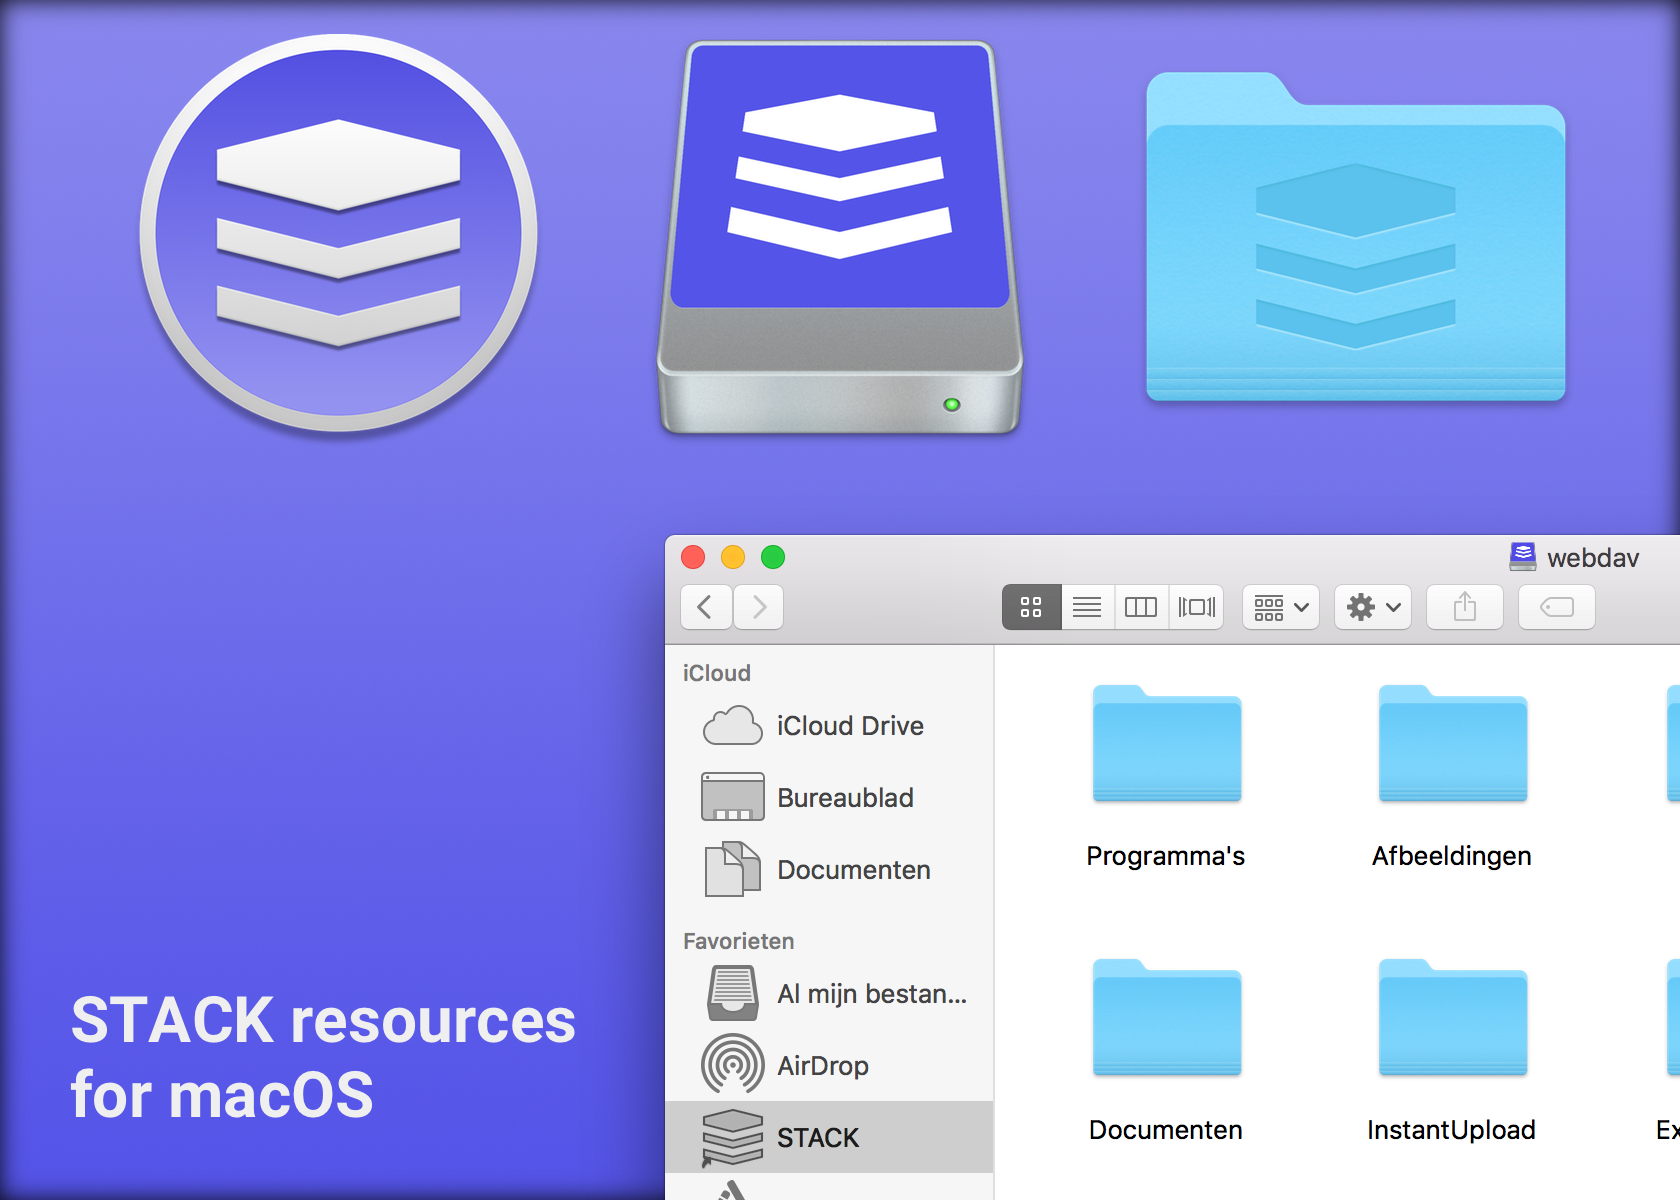Click the Tags button in the toolbar
This screenshot has height=1200, width=1680.
[1556, 607]
